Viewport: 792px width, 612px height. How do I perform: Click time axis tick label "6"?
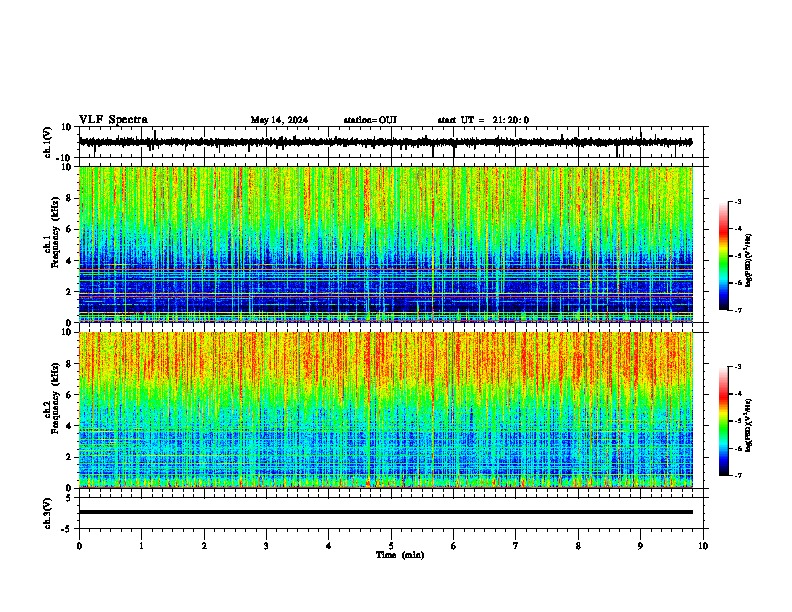[454, 546]
